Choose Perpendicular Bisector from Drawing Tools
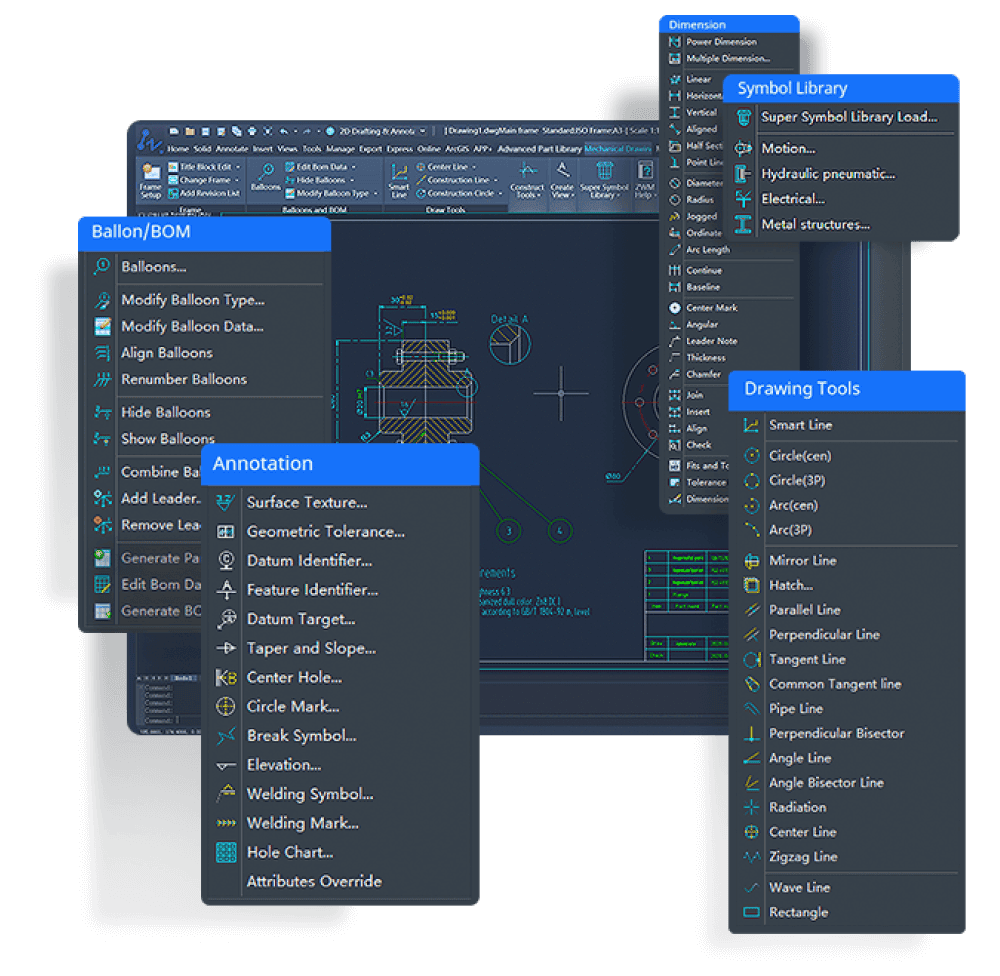This screenshot has height=976, width=1000. [836, 733]
